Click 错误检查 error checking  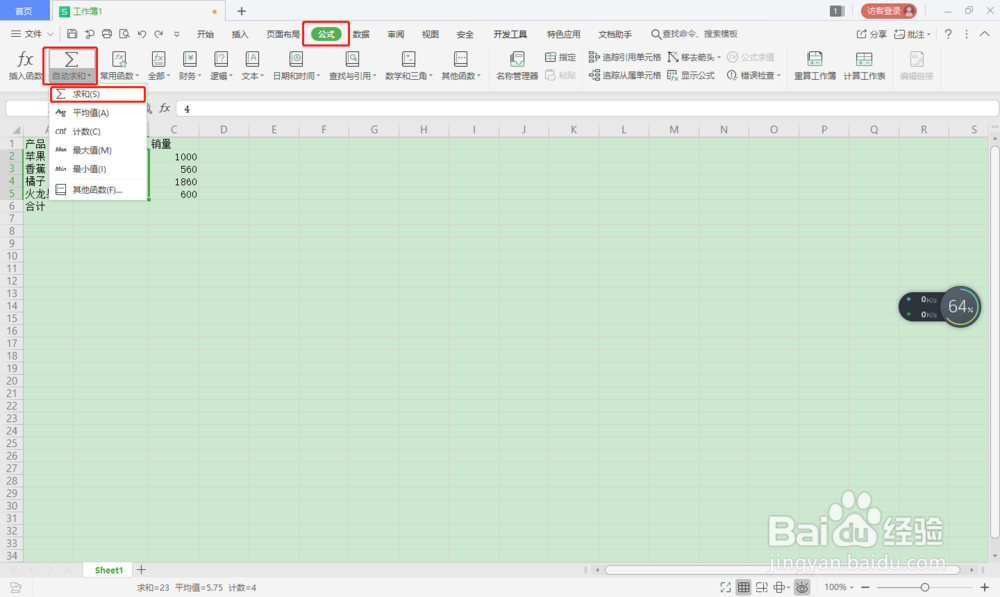[751, 75]
